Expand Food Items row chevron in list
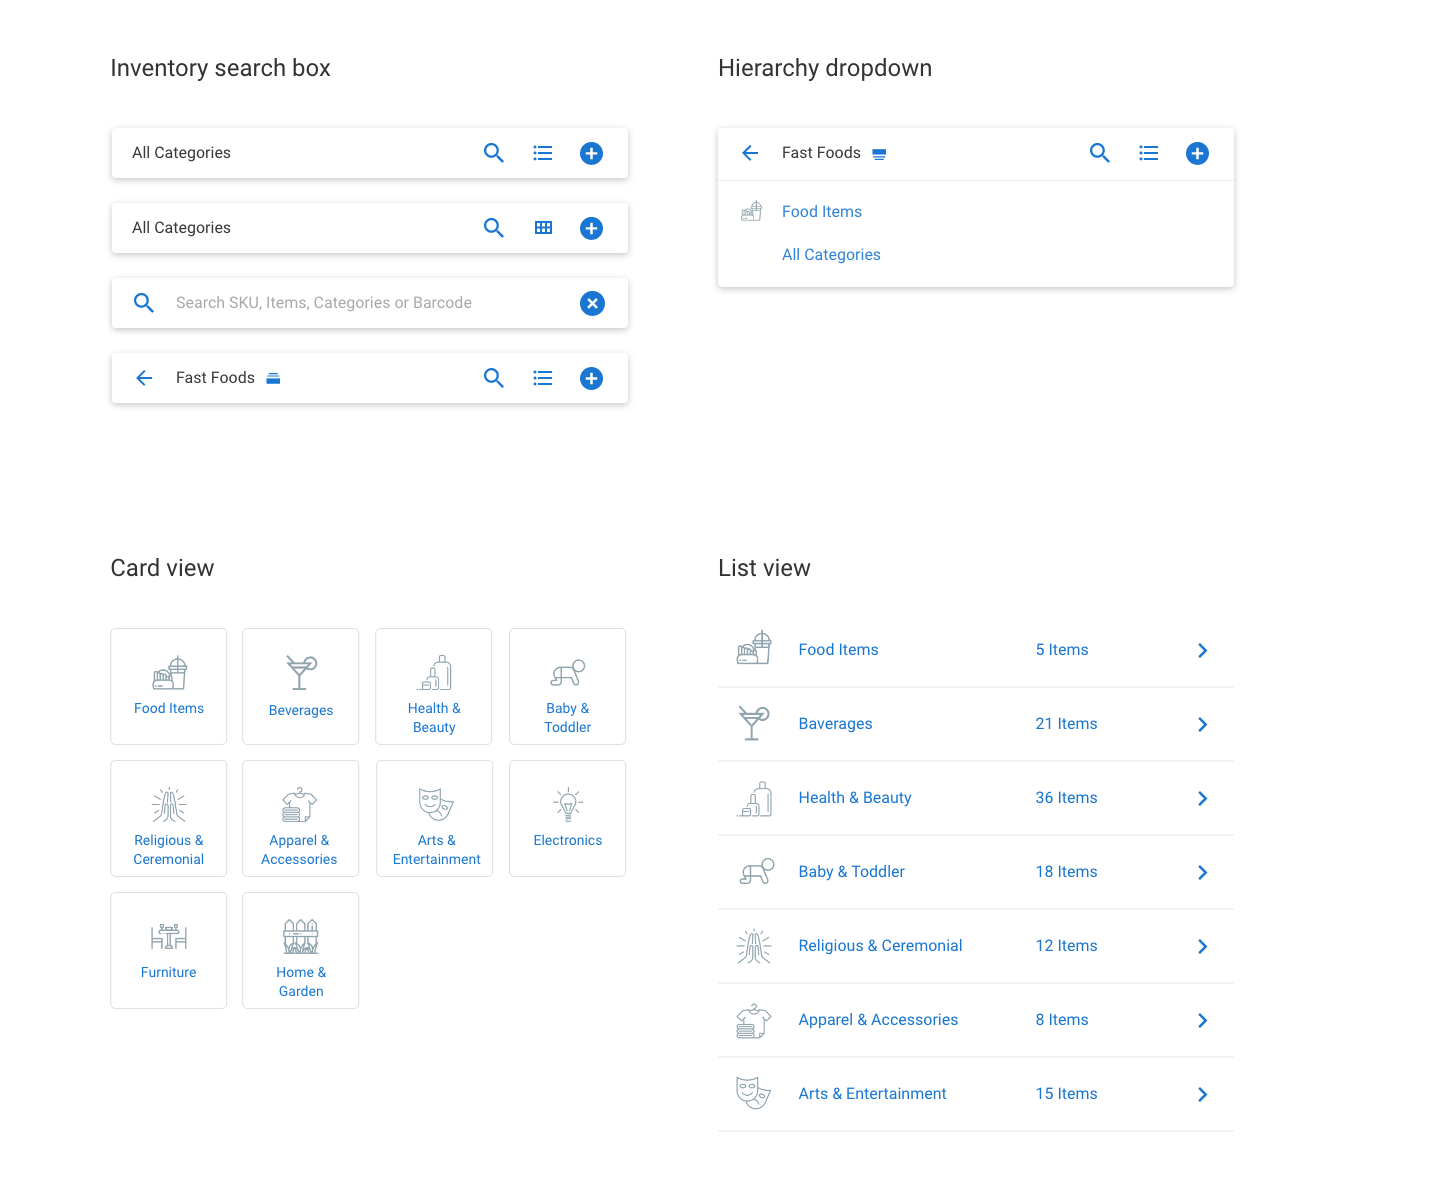The image size is (1436, 1204). point(1202,650)
